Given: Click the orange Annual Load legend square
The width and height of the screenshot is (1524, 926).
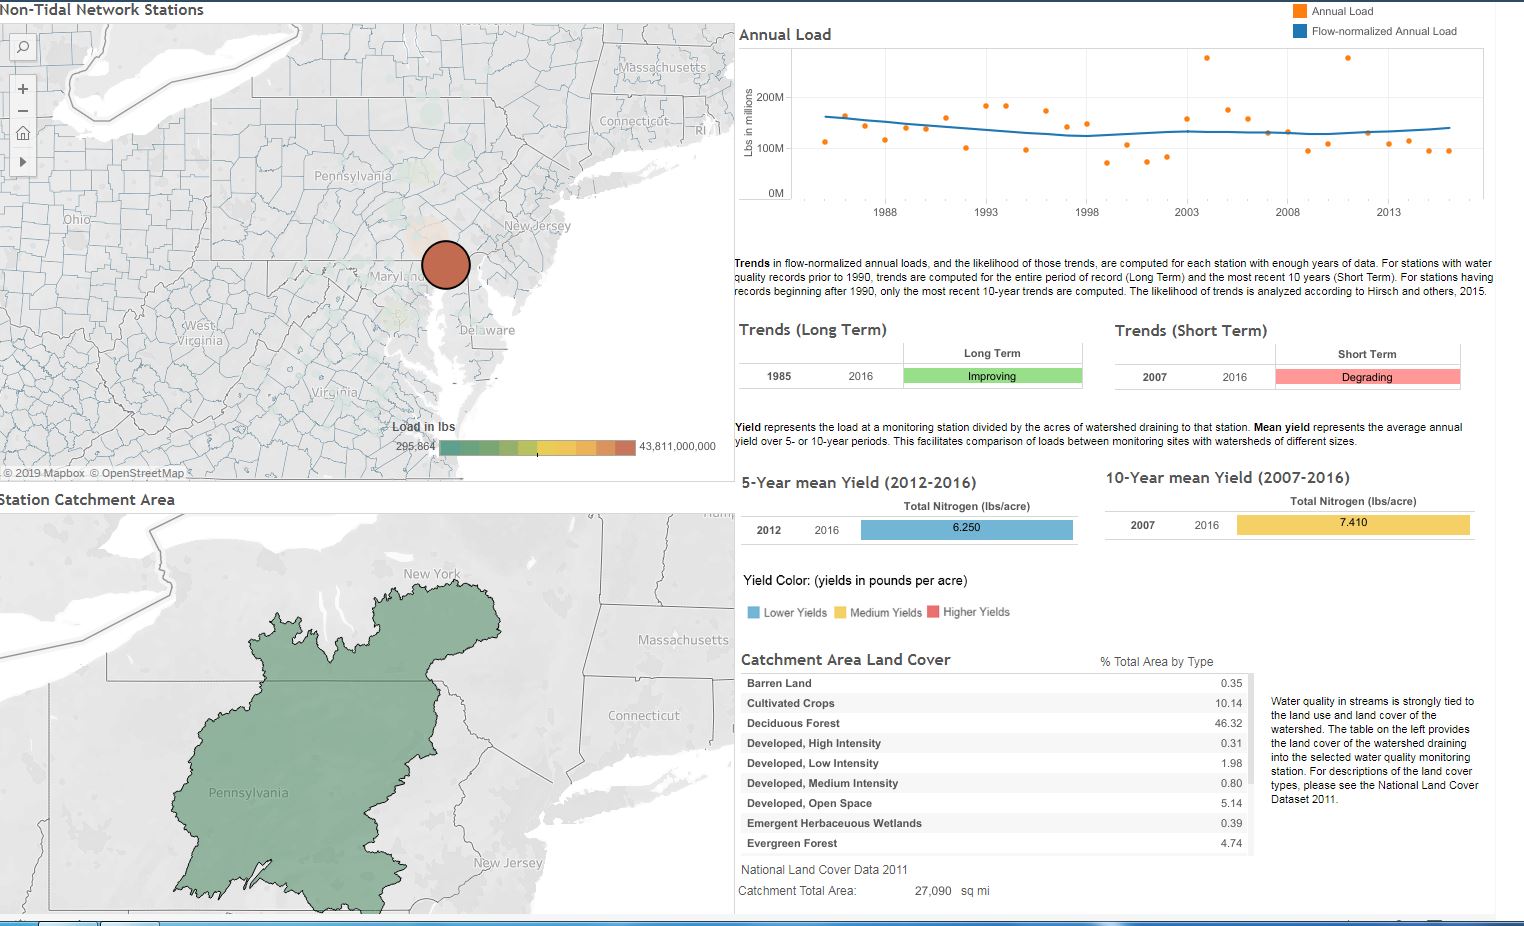Looking at the screenshot, I should point(1299,11).
